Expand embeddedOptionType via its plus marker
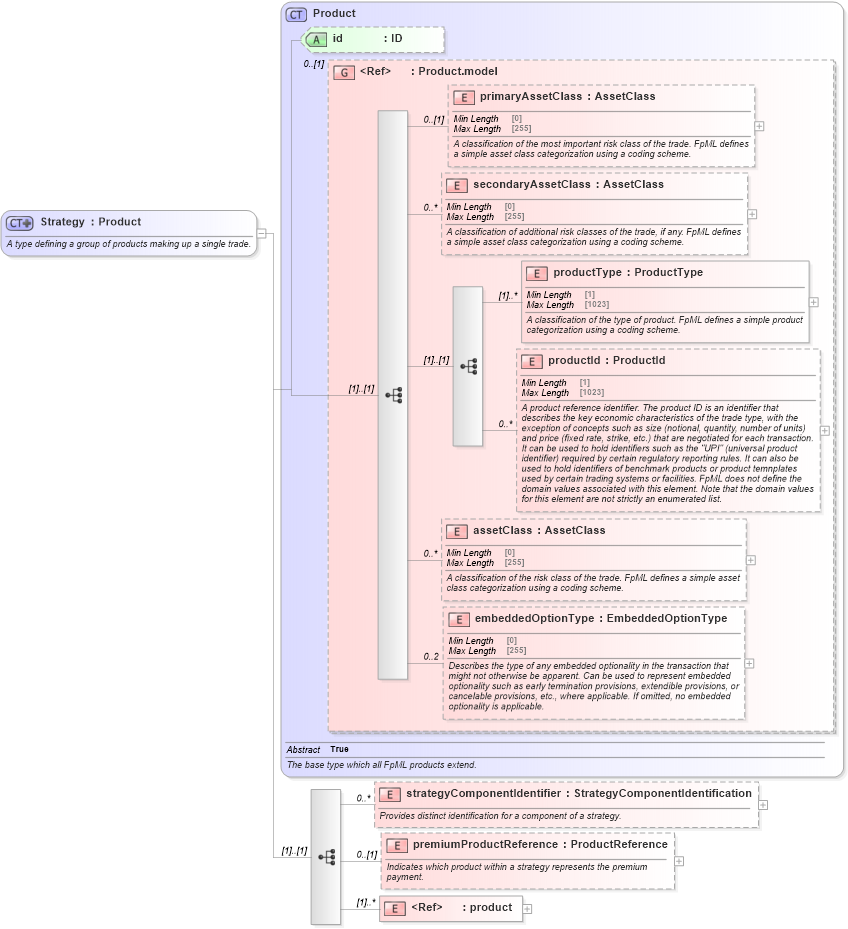 (x=748, y=662)
